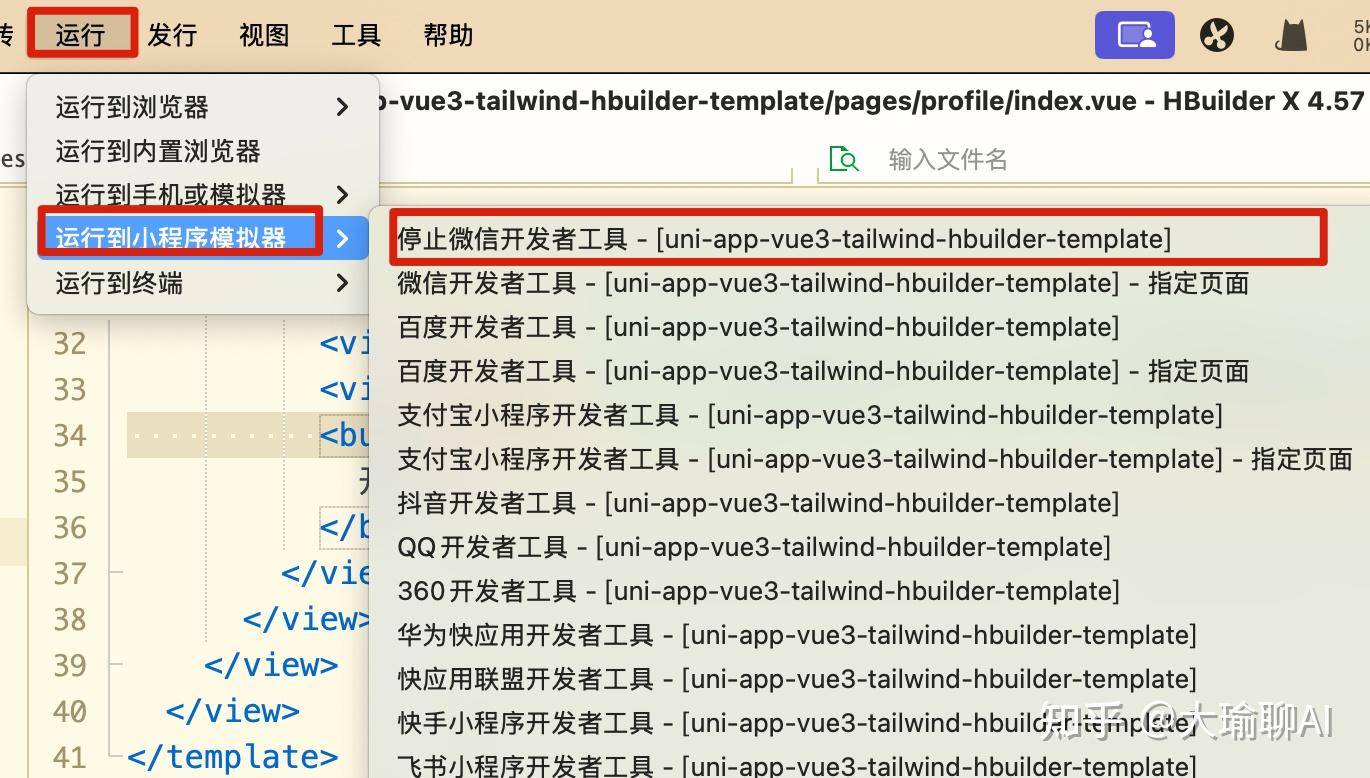Expand 运行到终端 submenu
The width and height of the screenshot is (1370, 778).
tap(203, 283)
